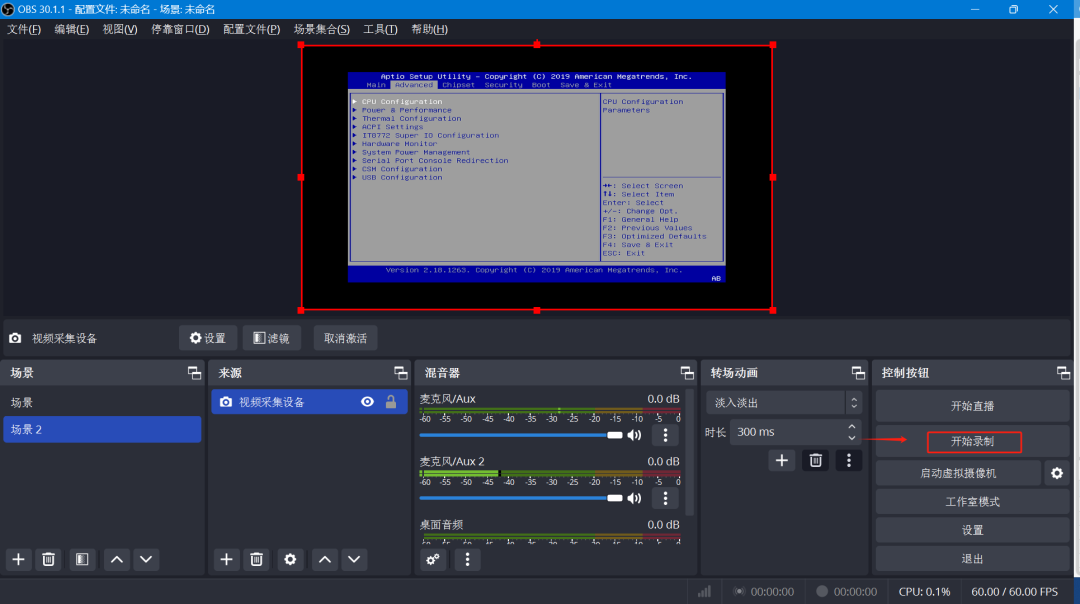
Task: Open the 配置文件(P) menu
Action: click(x=251, y=29)
